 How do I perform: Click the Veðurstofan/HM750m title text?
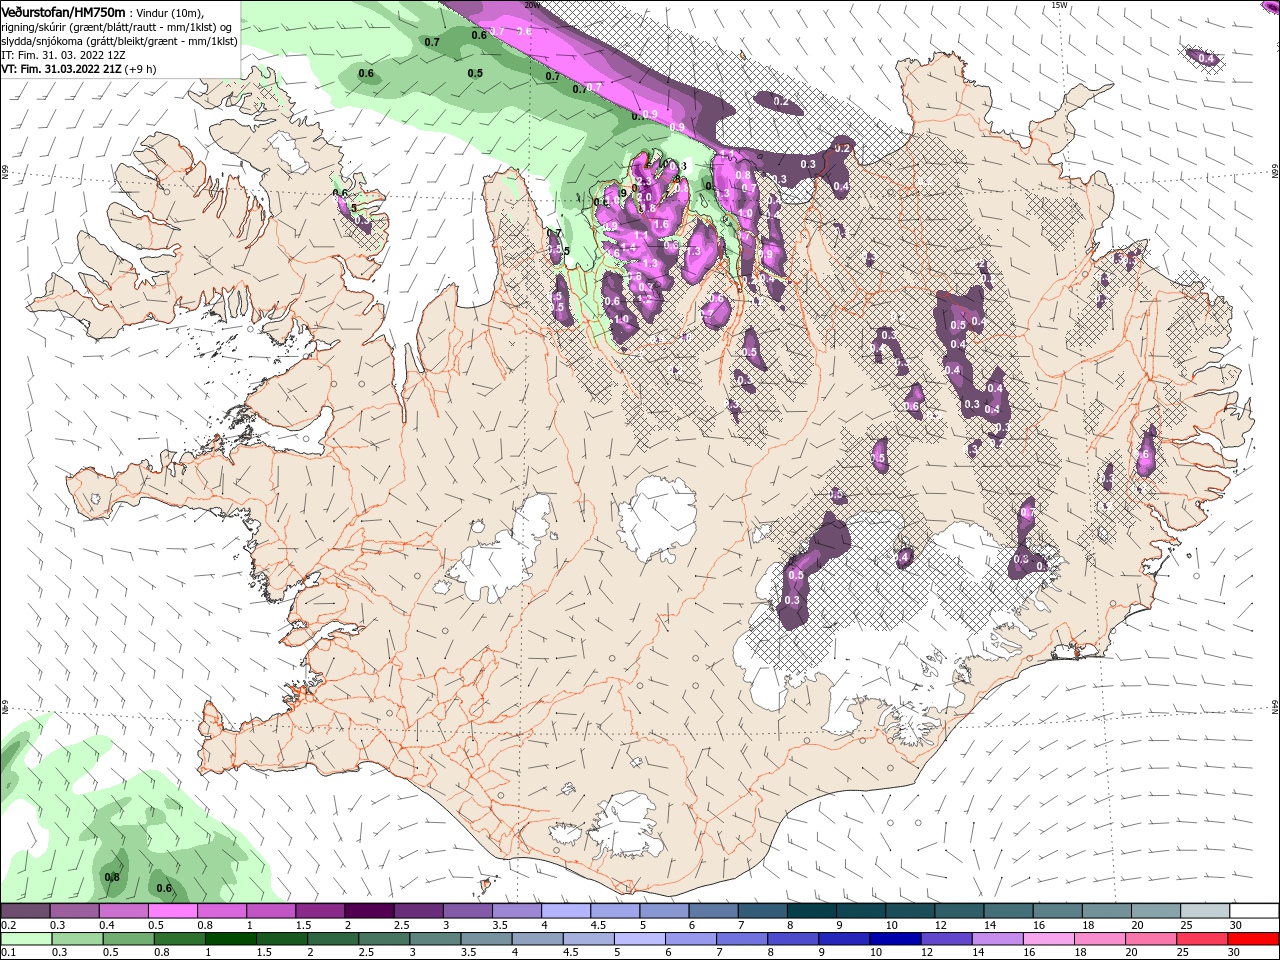pos(63,11)
